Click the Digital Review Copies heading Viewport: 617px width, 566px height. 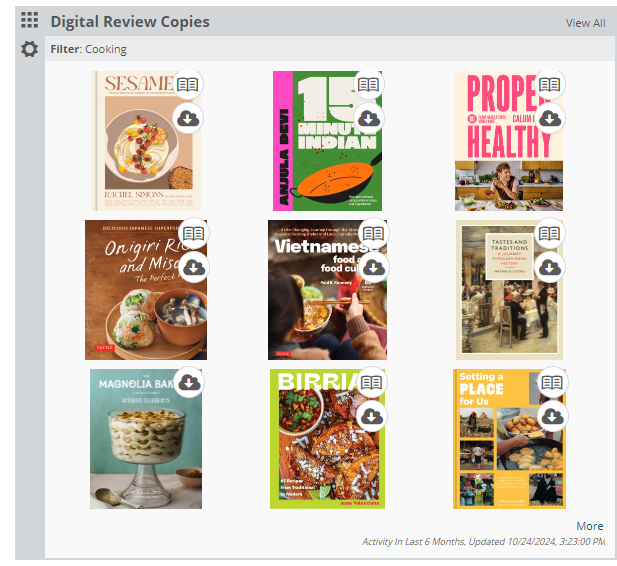[x=130, y=22]
